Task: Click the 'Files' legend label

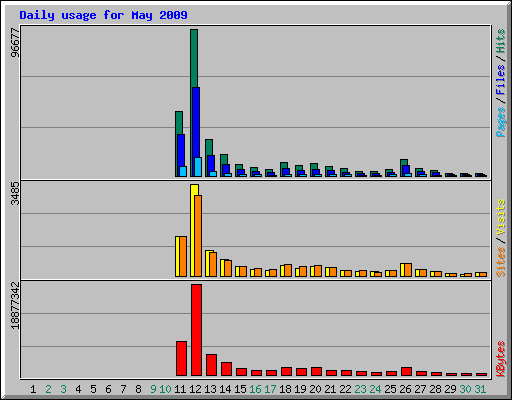Action: (x=501, y=79)
